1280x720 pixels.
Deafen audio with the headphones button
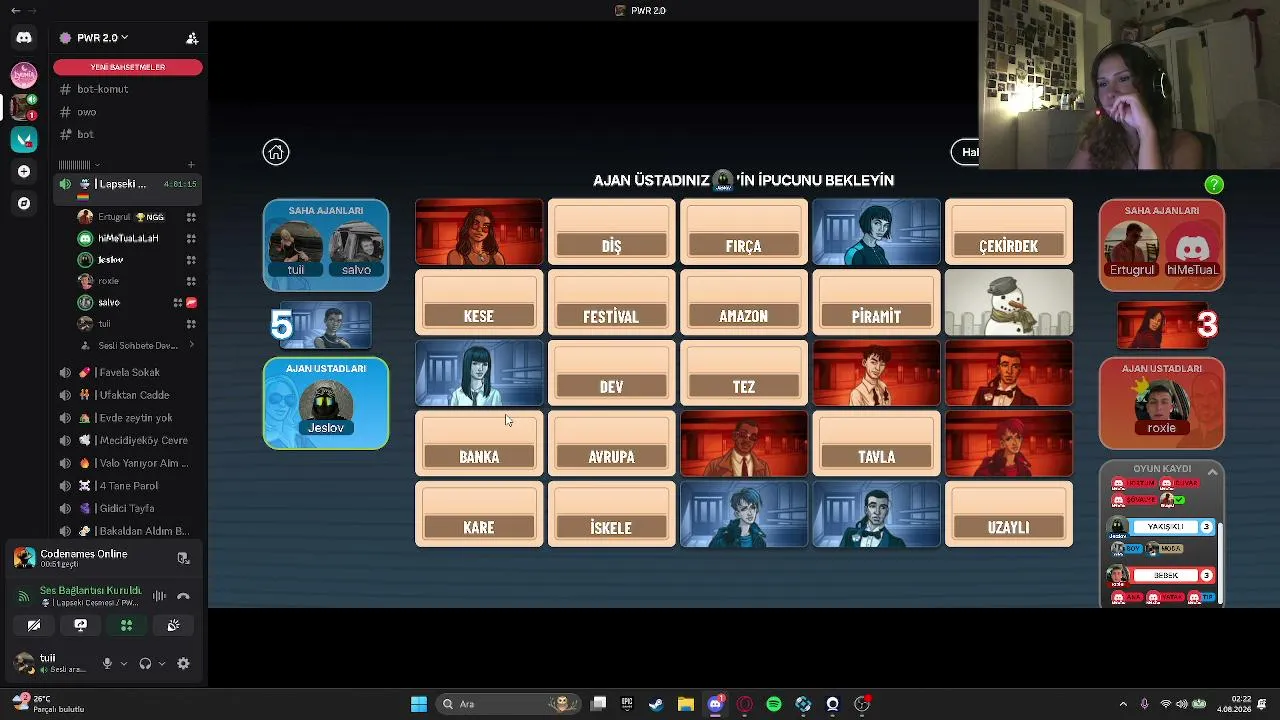(x=145, y=663)
